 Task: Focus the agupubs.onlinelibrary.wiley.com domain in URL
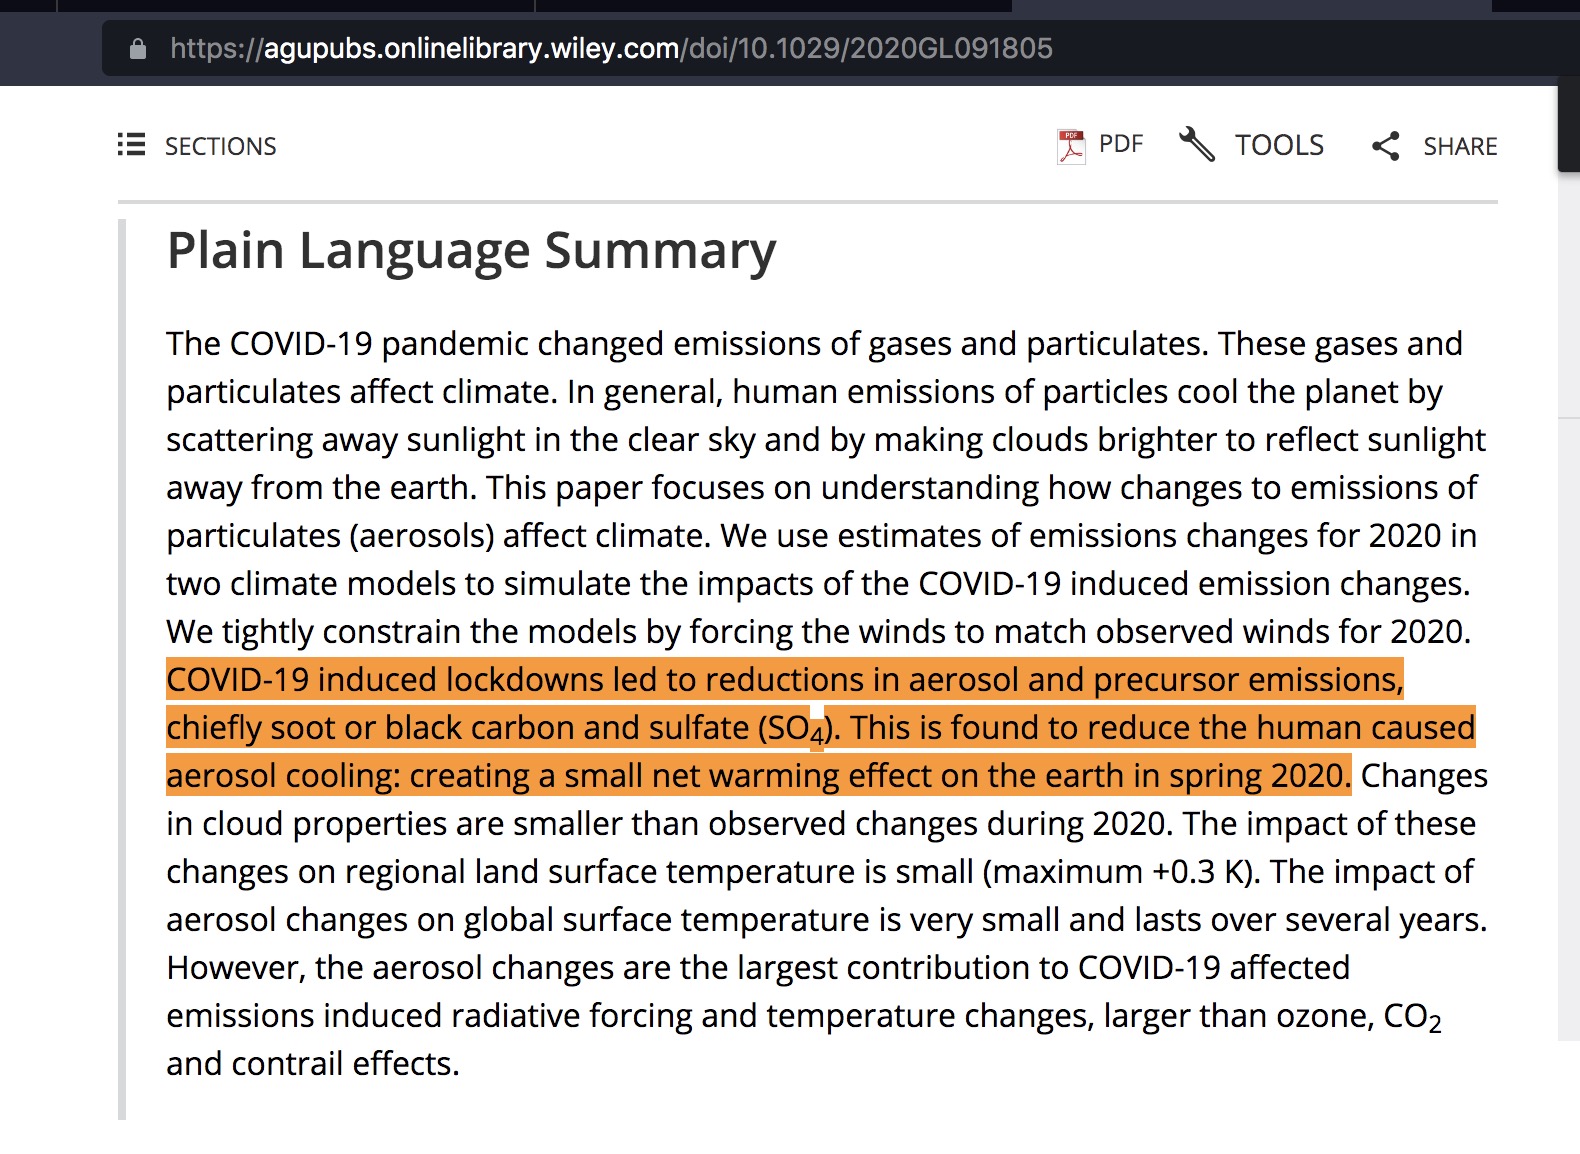click(471, 49)
